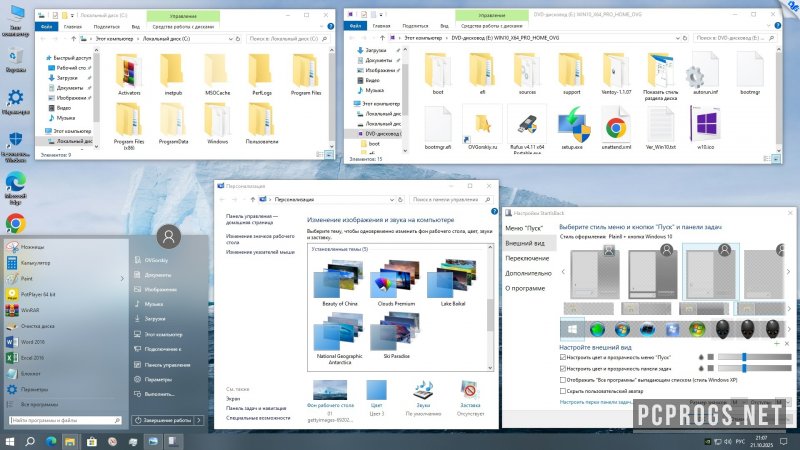Select OVGorskiy.ru shortcut in DVD window
Image resolution: width=800 pixels, height=450 pixels.
coord(482,128)
